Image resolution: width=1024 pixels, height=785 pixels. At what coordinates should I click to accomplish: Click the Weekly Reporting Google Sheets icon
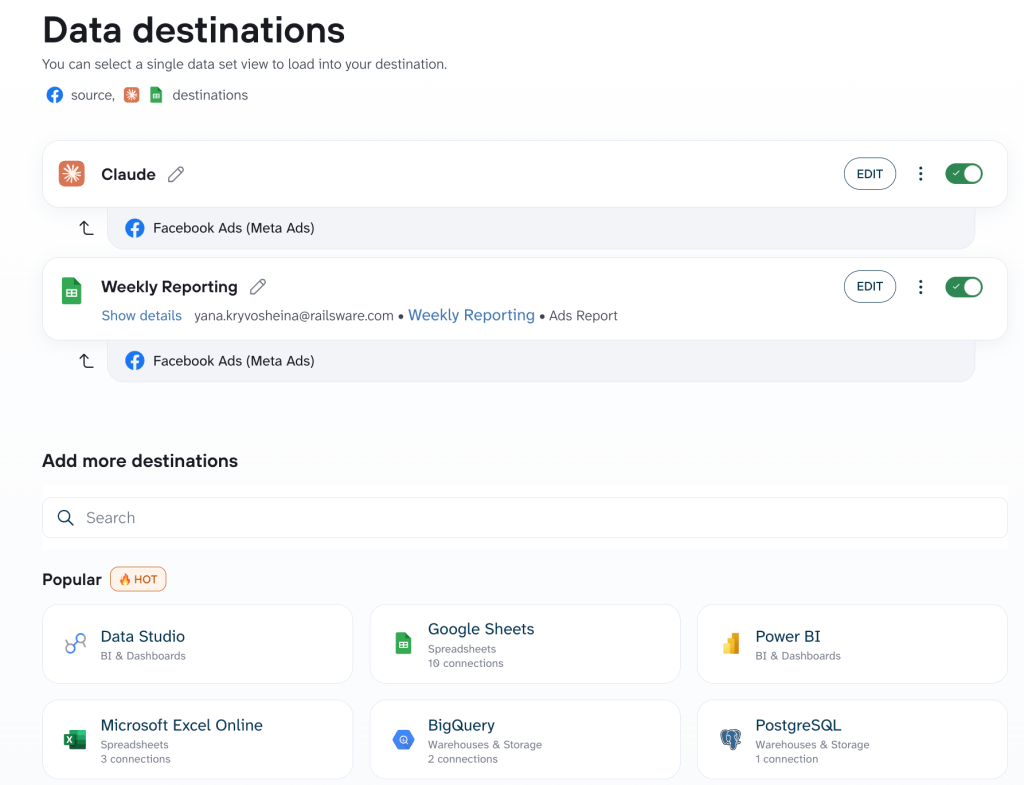[x=72, y=291]
